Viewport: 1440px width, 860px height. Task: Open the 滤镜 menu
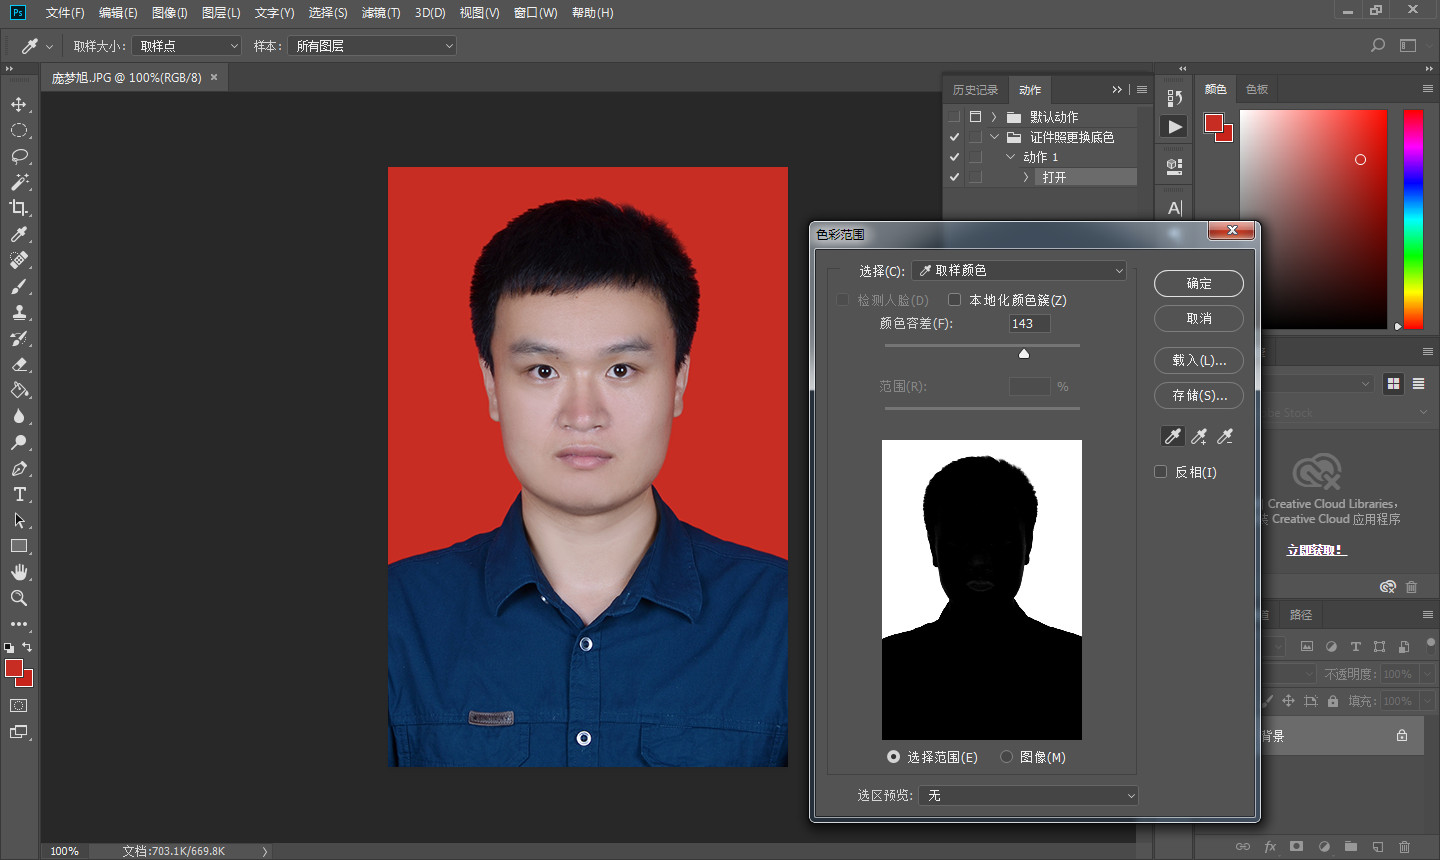tap(381, 13)
